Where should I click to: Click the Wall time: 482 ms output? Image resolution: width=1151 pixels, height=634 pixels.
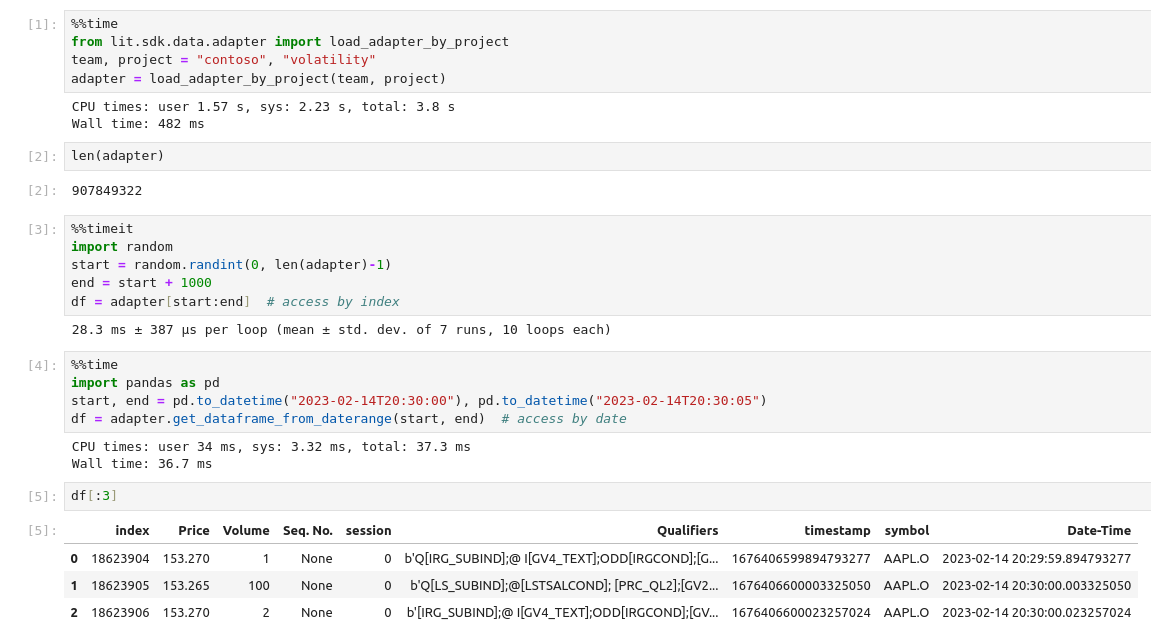(137, 124)
